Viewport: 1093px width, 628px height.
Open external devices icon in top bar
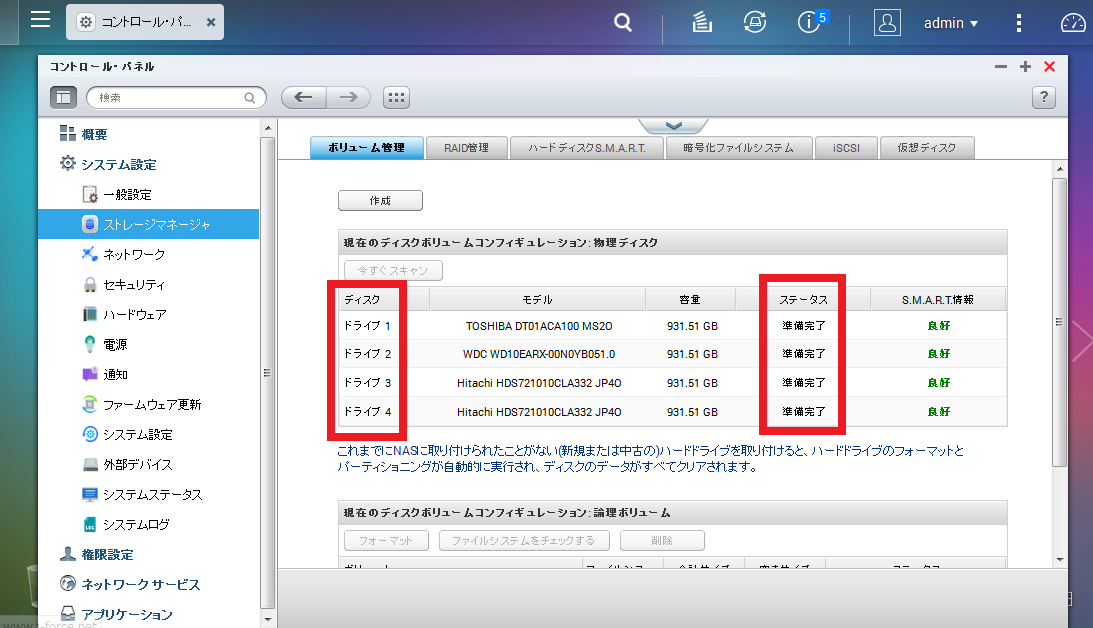click(755, 22)
